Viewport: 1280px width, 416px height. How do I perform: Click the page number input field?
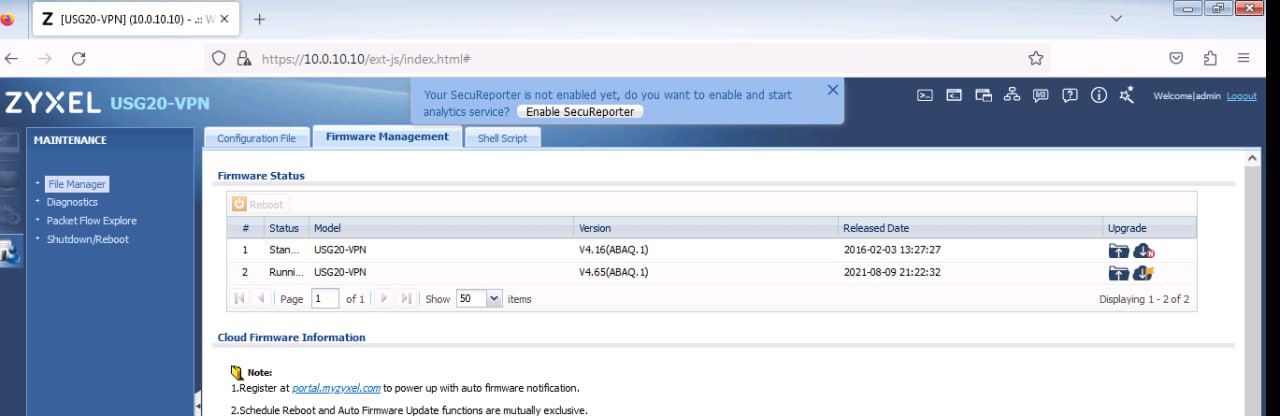pos(324,298)
